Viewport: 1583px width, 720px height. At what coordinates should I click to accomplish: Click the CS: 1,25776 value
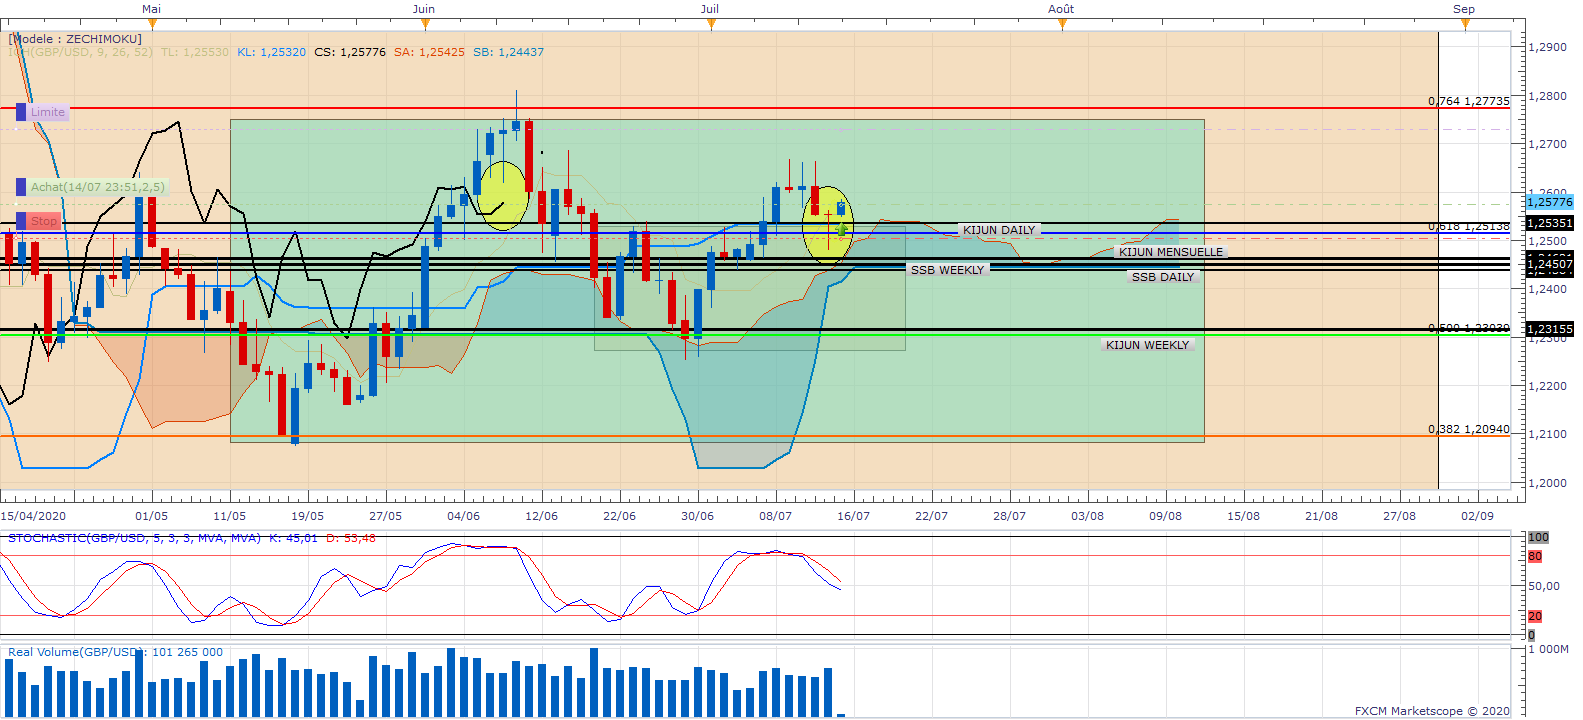350,52
